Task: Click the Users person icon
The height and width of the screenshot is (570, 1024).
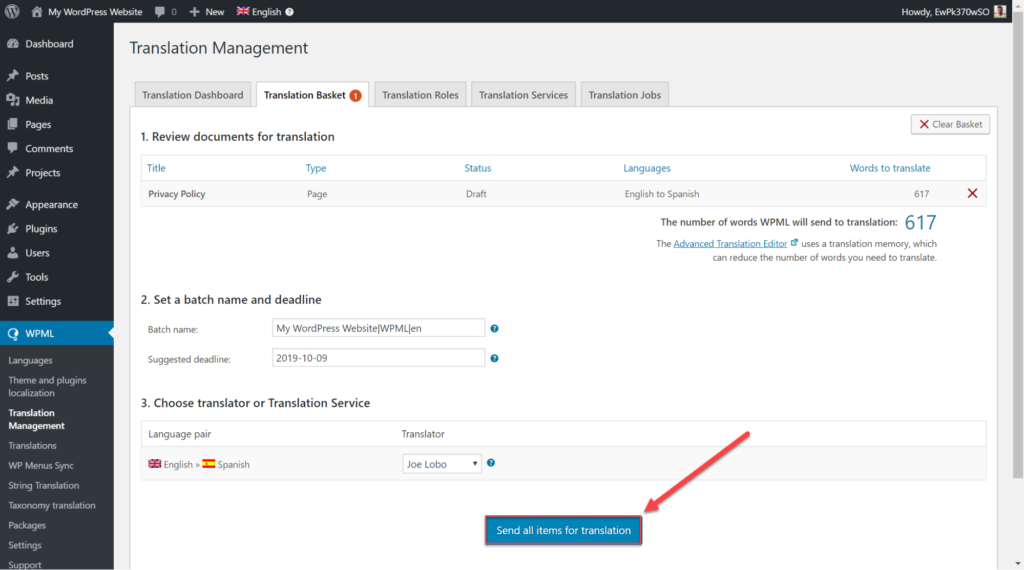Action: 13,253
